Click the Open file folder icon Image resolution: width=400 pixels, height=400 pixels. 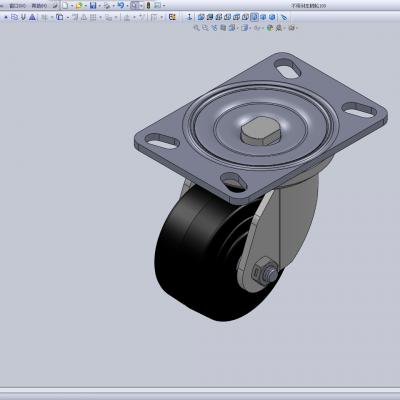coord(79,6)
